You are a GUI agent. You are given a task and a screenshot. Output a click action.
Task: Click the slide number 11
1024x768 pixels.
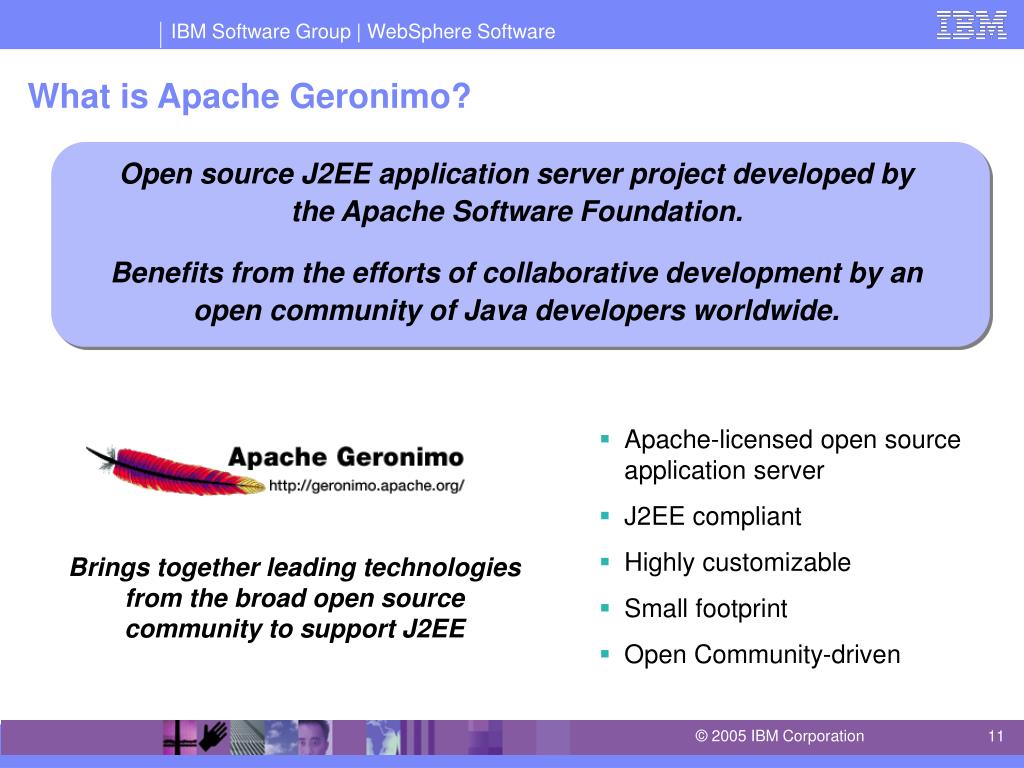point(995,736)
